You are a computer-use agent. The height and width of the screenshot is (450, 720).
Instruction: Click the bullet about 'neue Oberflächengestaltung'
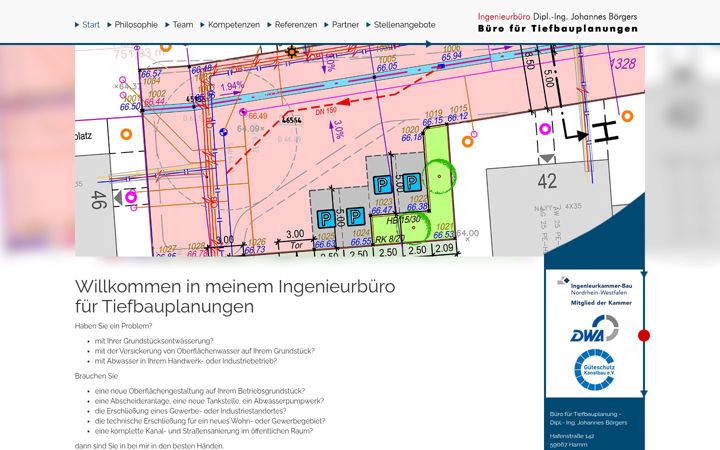click(200, 391)
